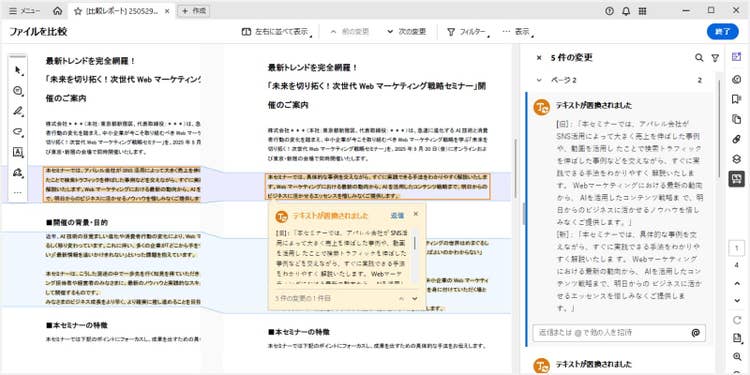Click the blue 終了 button
The image size is (750, 375).
[722, 32]
